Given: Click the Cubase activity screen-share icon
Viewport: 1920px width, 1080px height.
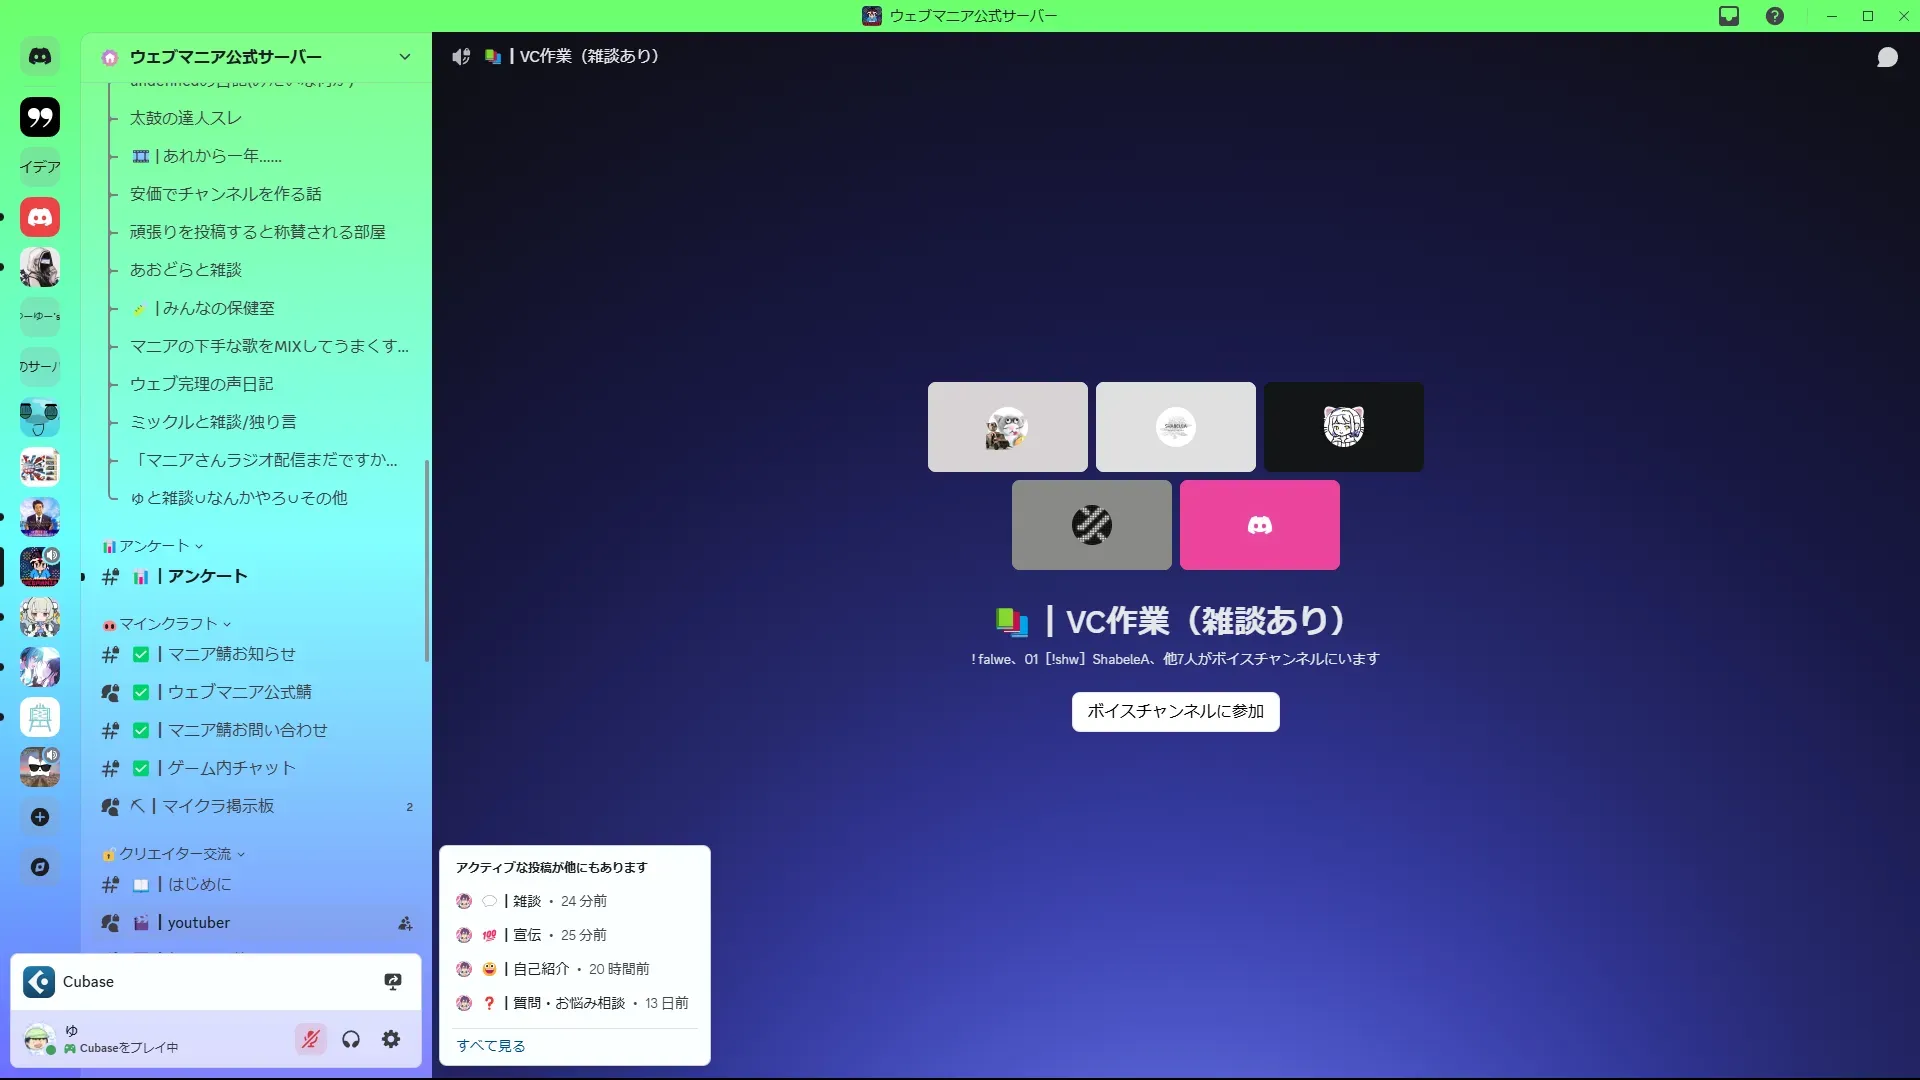Looking at the screenshot, I should tap(393, 982).
